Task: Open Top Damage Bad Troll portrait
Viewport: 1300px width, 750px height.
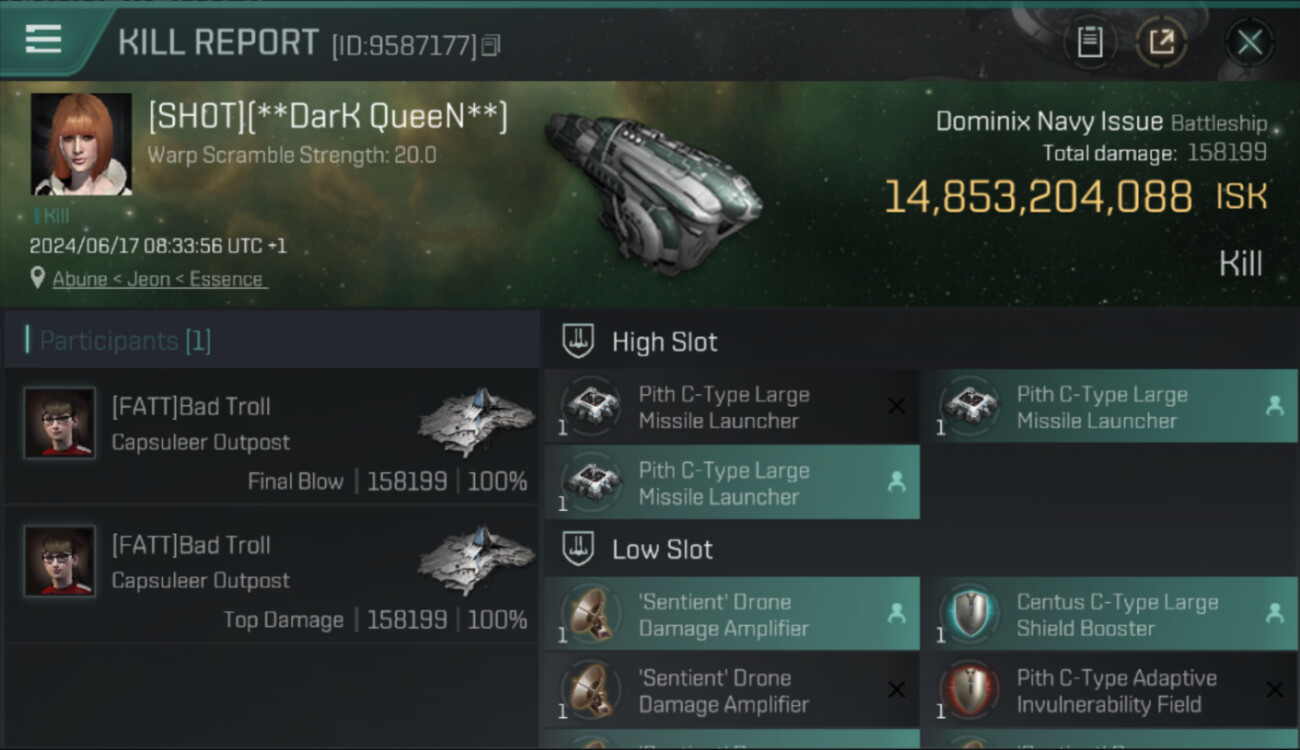Action: [60, 561]
